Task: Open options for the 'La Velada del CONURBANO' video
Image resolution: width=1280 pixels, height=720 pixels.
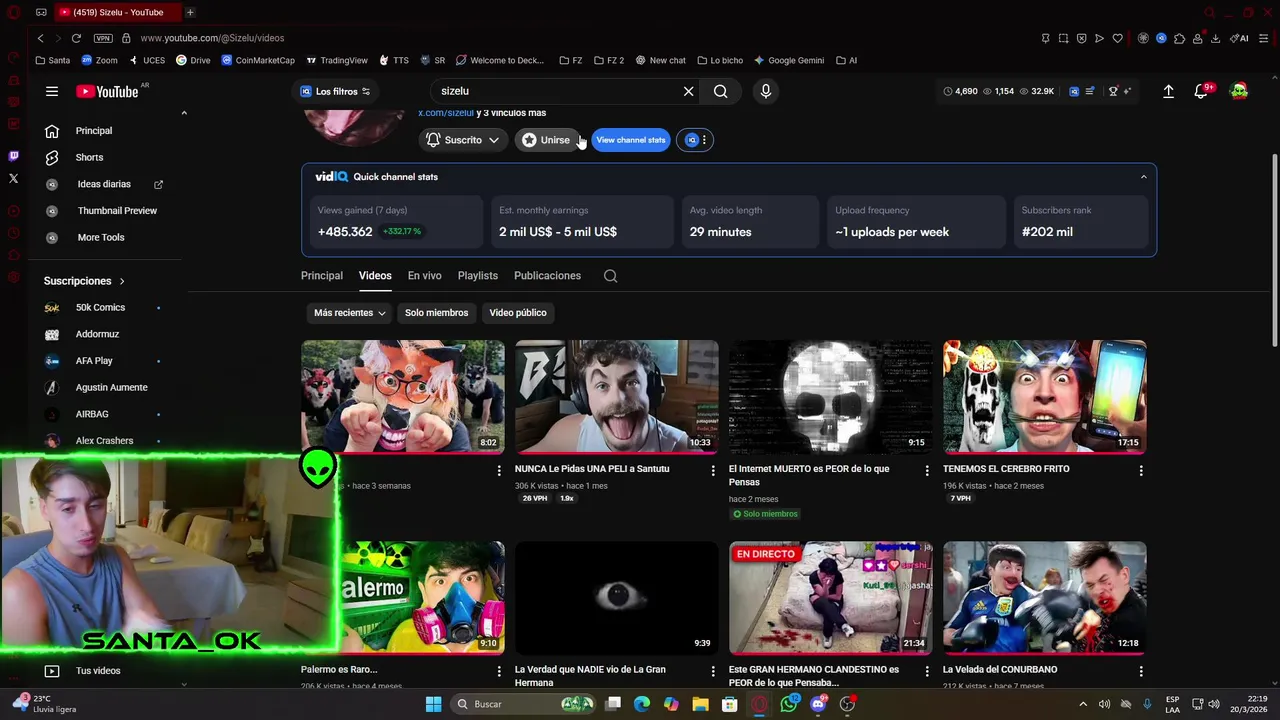Action: pos(1141,671)
